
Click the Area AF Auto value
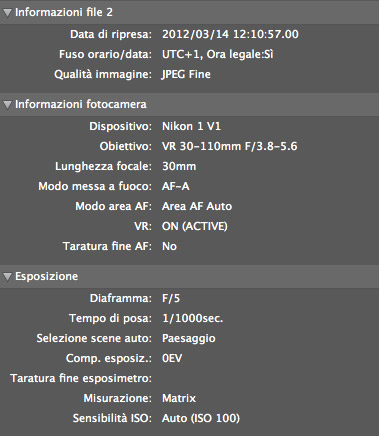197,206
